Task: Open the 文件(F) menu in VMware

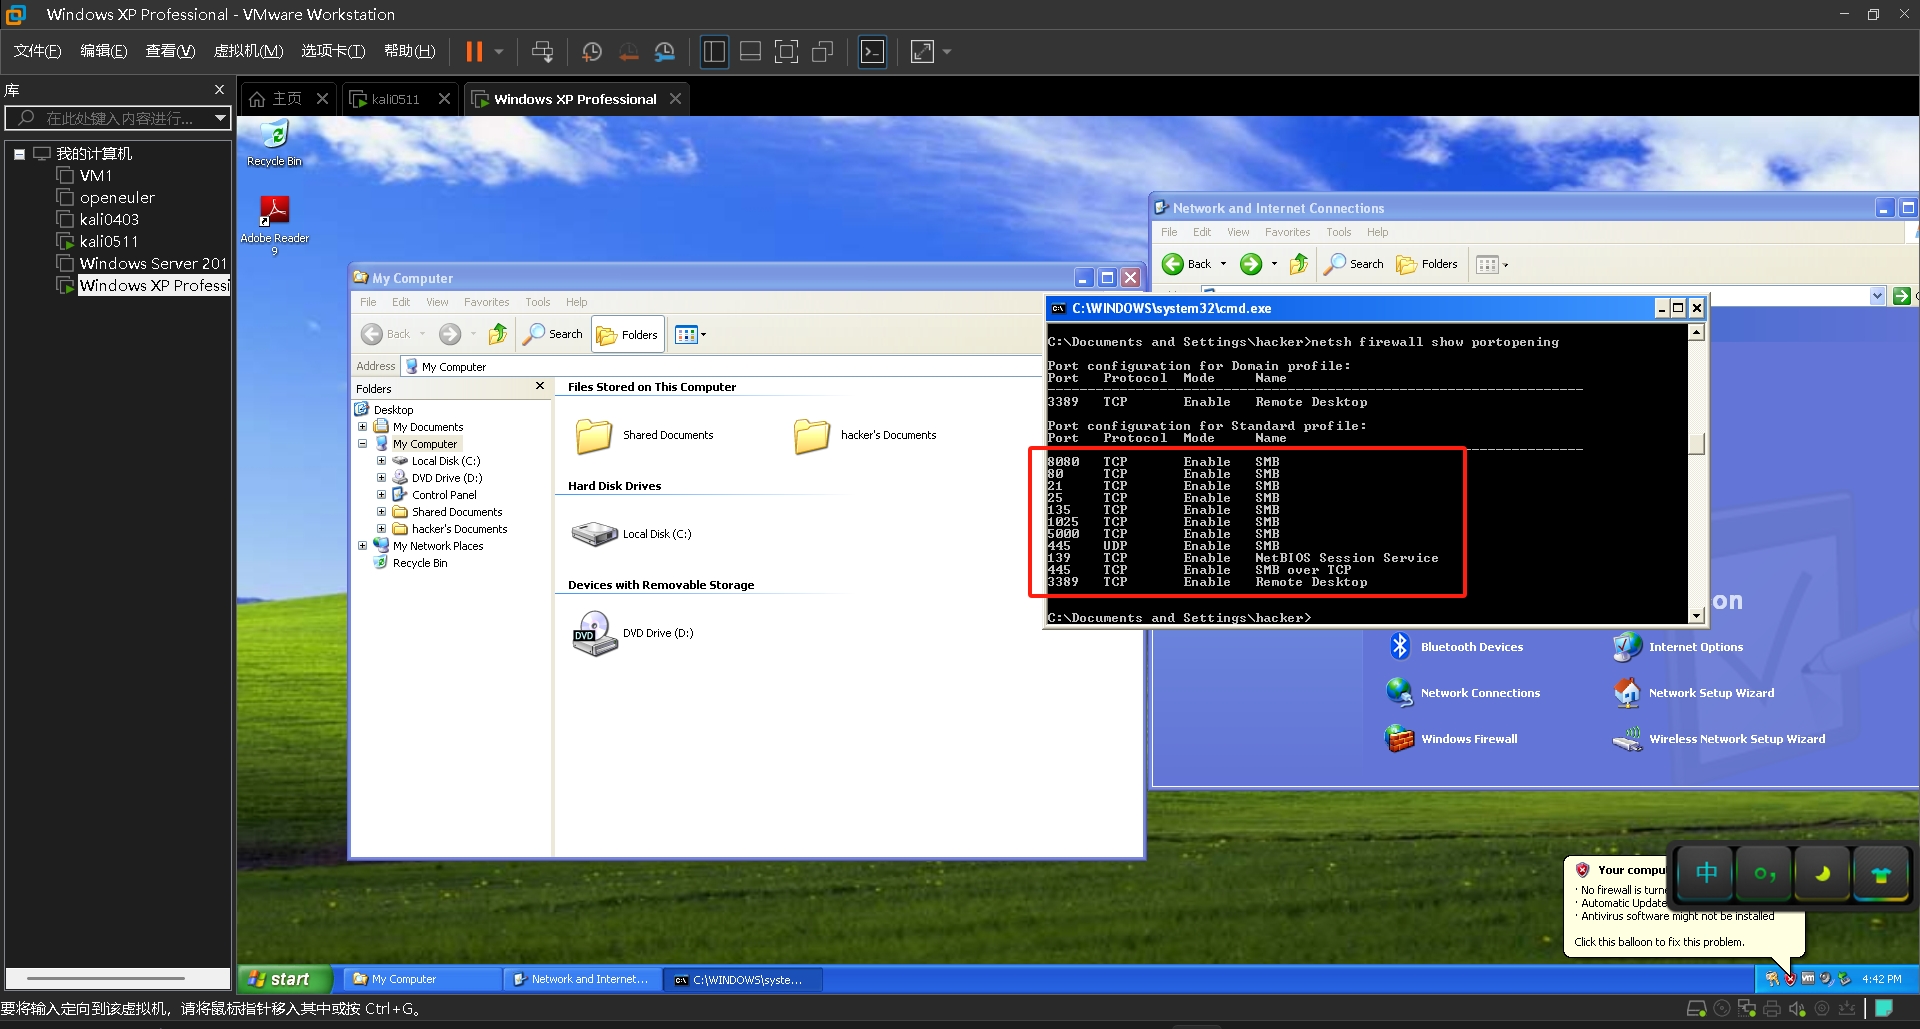Action: 37,51
